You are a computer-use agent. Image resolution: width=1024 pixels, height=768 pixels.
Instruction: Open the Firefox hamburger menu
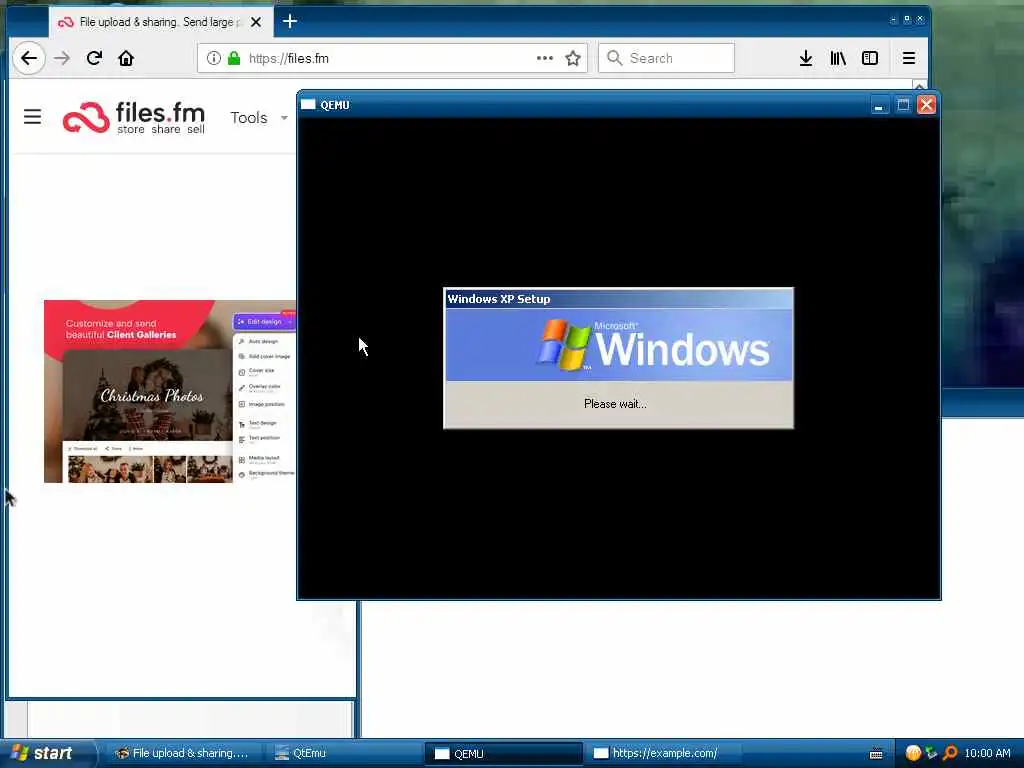tap(908, 58)
